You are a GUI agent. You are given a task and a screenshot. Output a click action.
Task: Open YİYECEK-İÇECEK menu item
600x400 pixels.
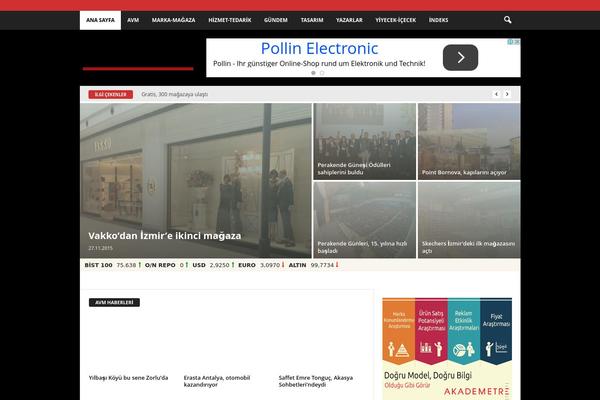point(395,20)
